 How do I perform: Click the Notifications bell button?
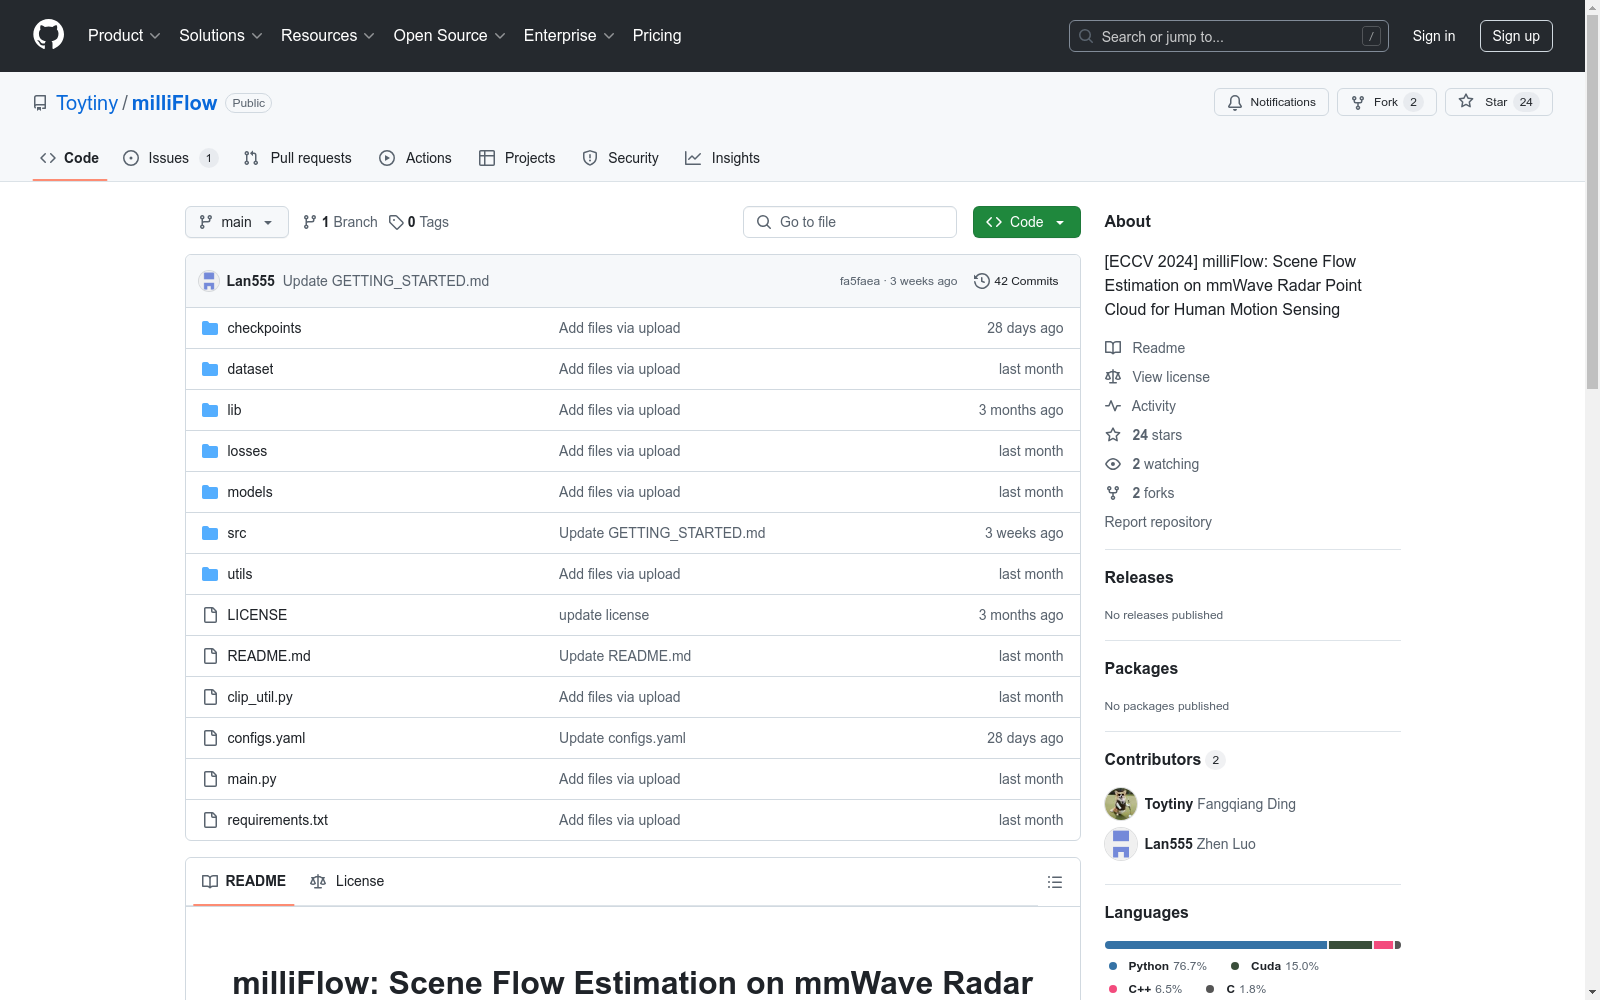coord(1271,102)
